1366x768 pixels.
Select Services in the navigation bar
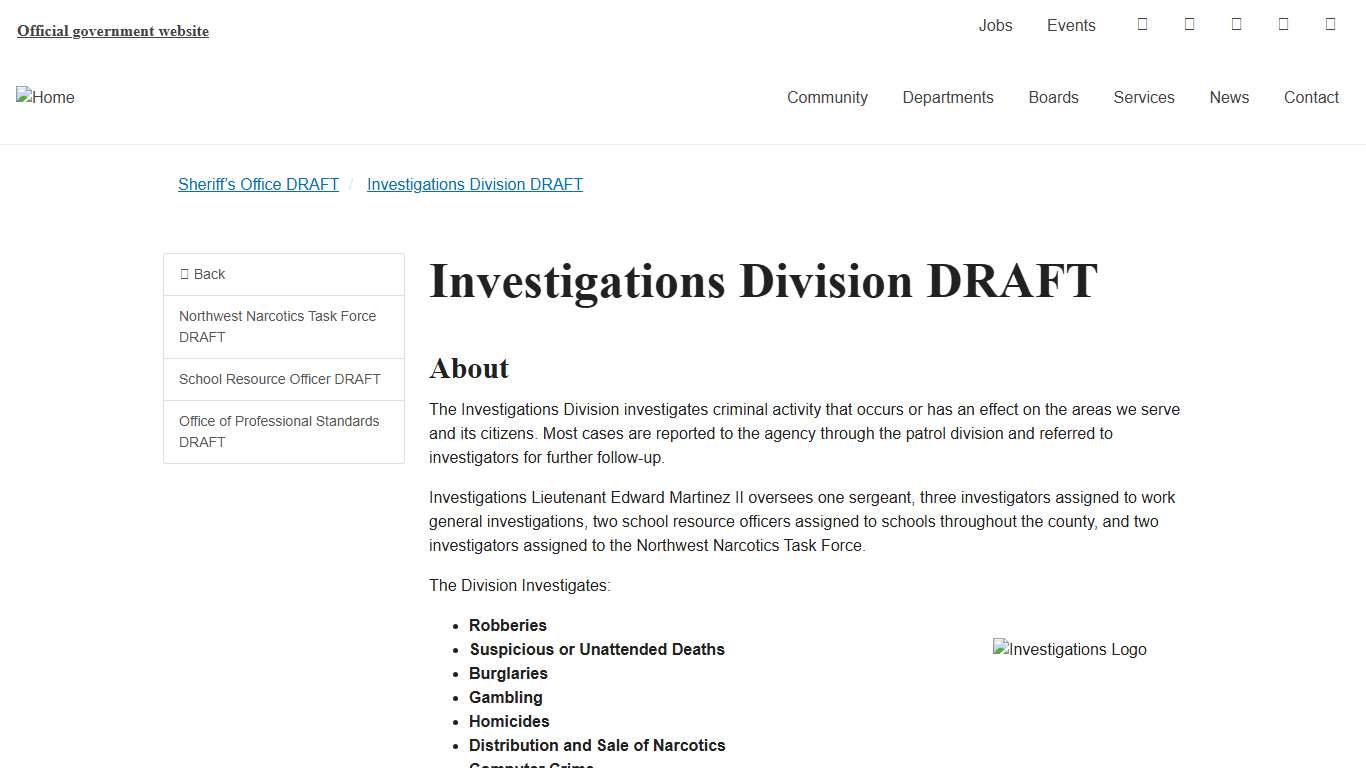[1143, 97]
